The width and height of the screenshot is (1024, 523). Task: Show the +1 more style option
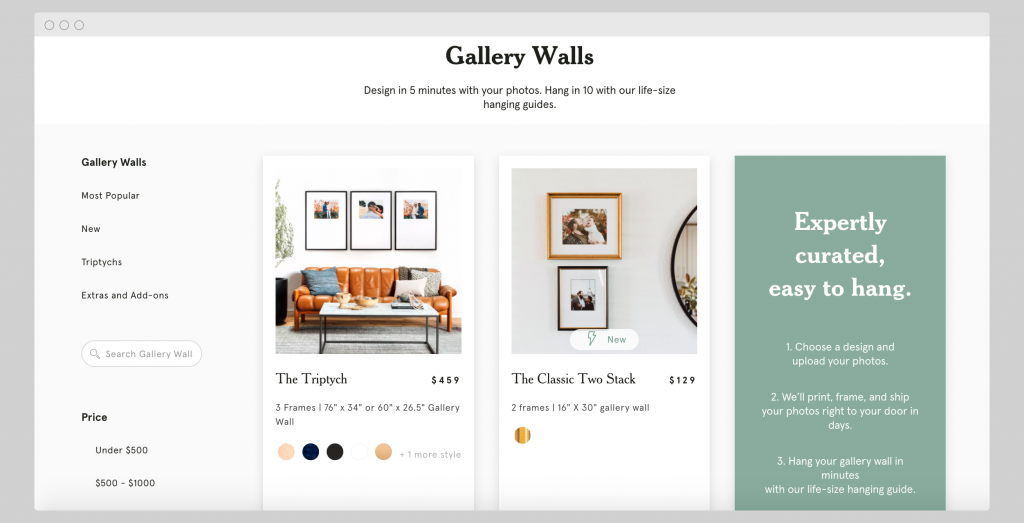coord(430,454)
